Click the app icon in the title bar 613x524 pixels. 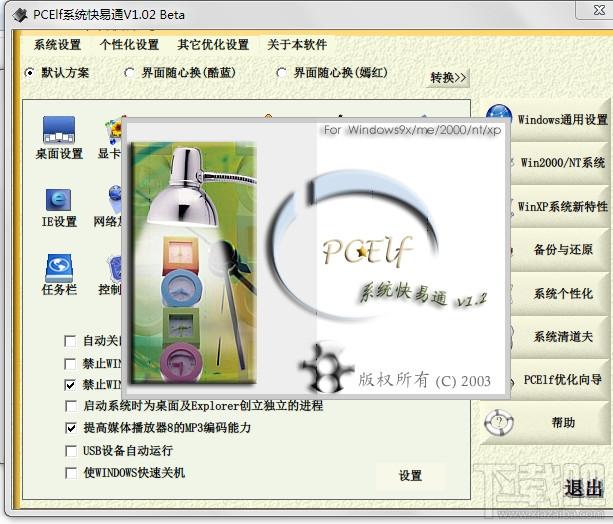[20, 15]
